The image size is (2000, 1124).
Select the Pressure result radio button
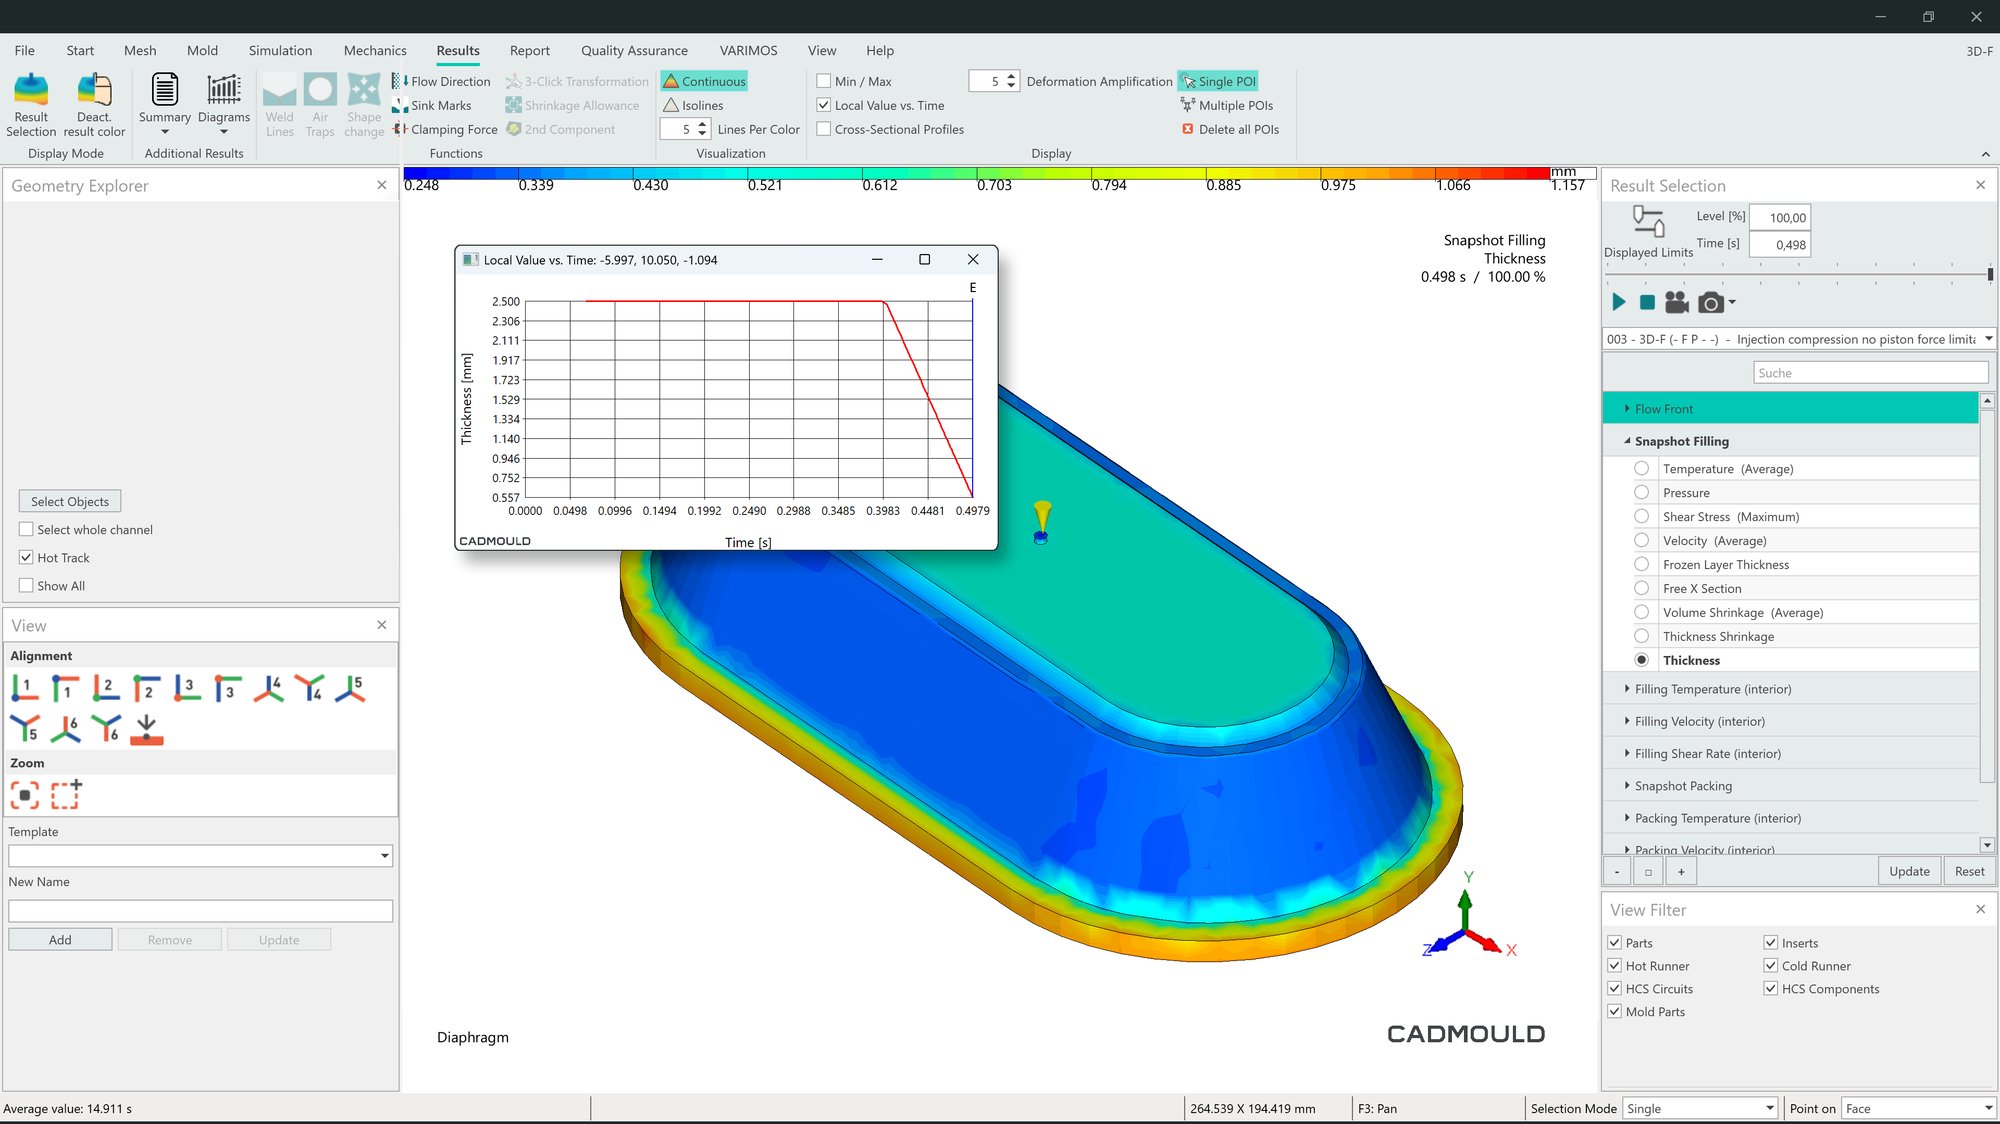(x=1641, y=493)
